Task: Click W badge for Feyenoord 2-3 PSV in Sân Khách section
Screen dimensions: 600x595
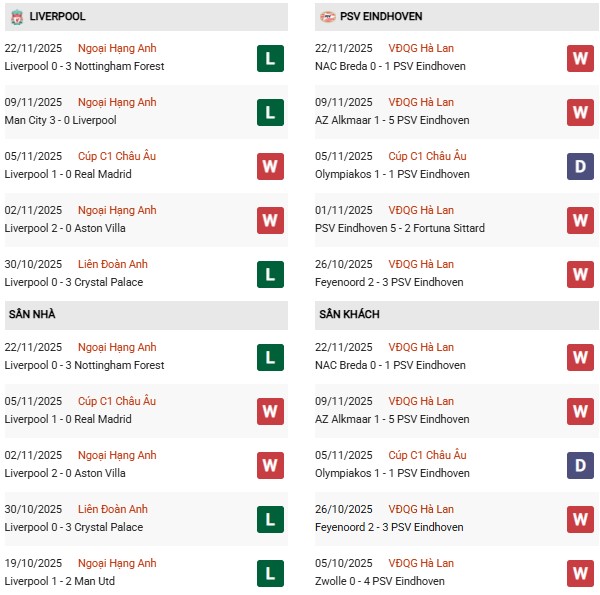Action: click(x=580, y=519)
